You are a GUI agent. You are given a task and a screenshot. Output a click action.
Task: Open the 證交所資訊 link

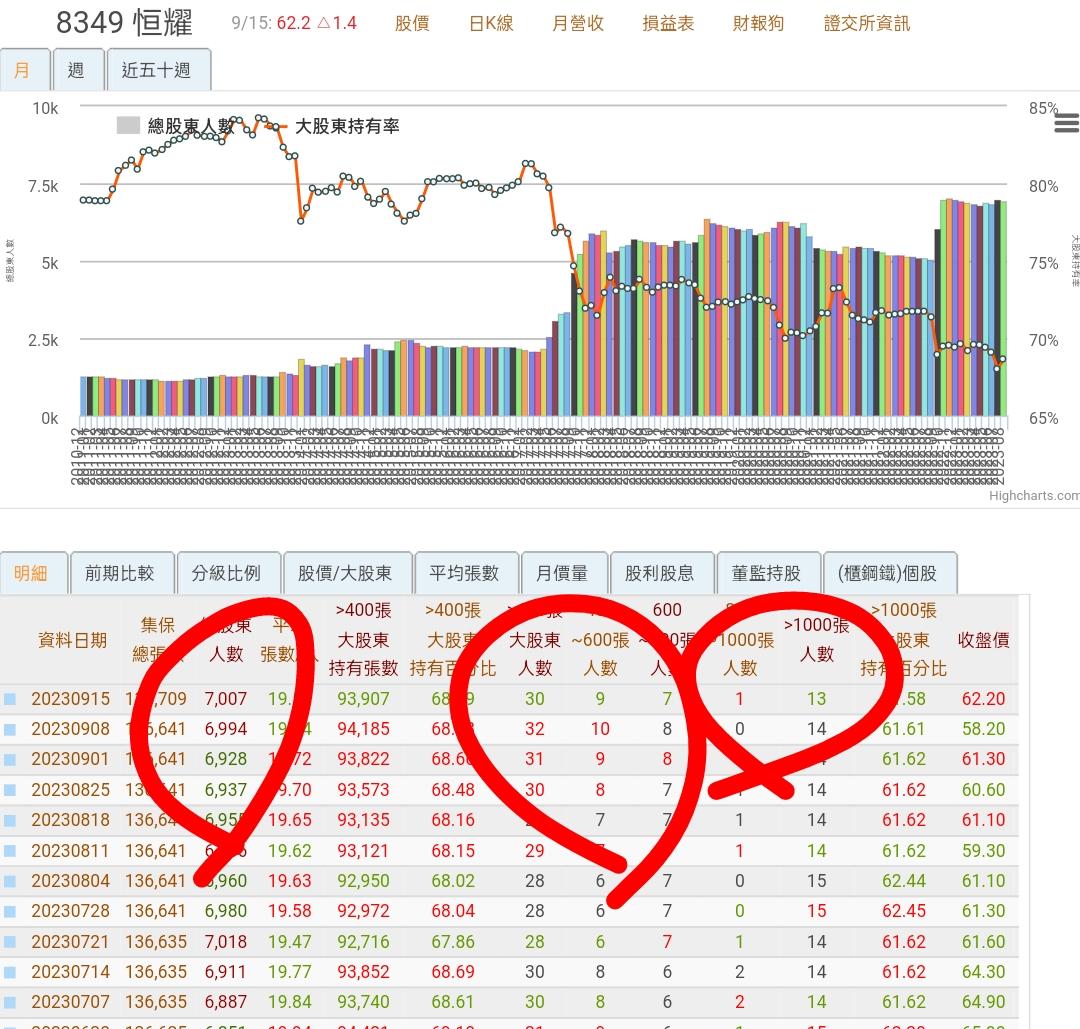[867, 23]
